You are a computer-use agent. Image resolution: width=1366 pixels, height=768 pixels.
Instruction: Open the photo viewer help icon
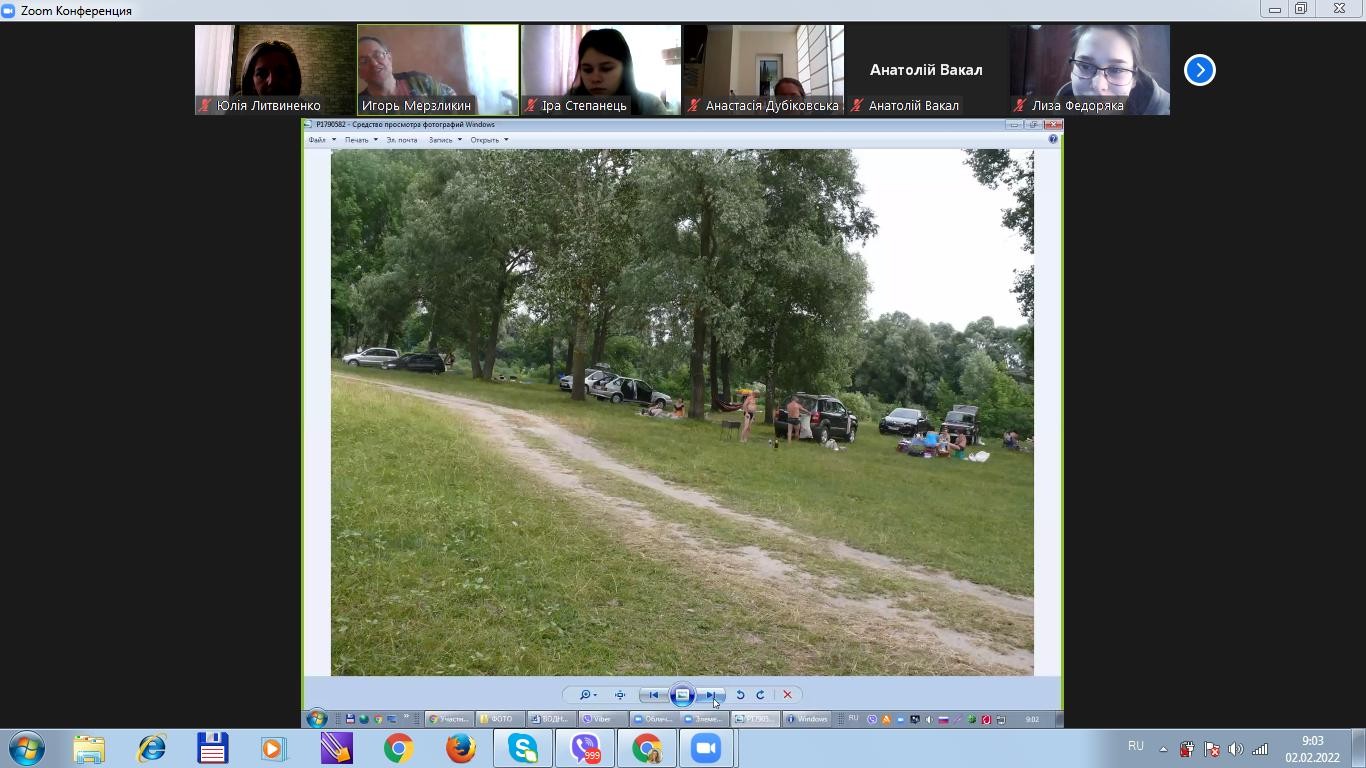tap(1052, 140)
